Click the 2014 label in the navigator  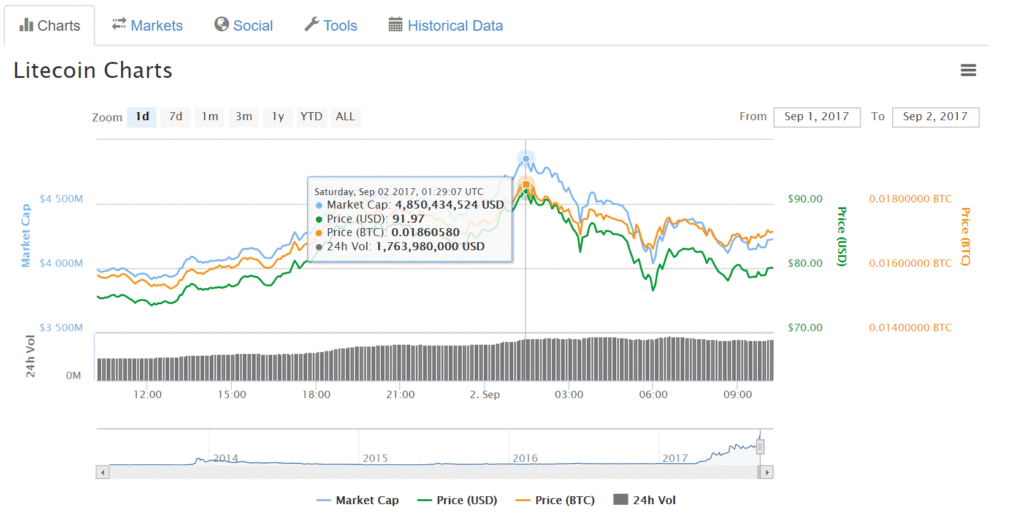225,458
